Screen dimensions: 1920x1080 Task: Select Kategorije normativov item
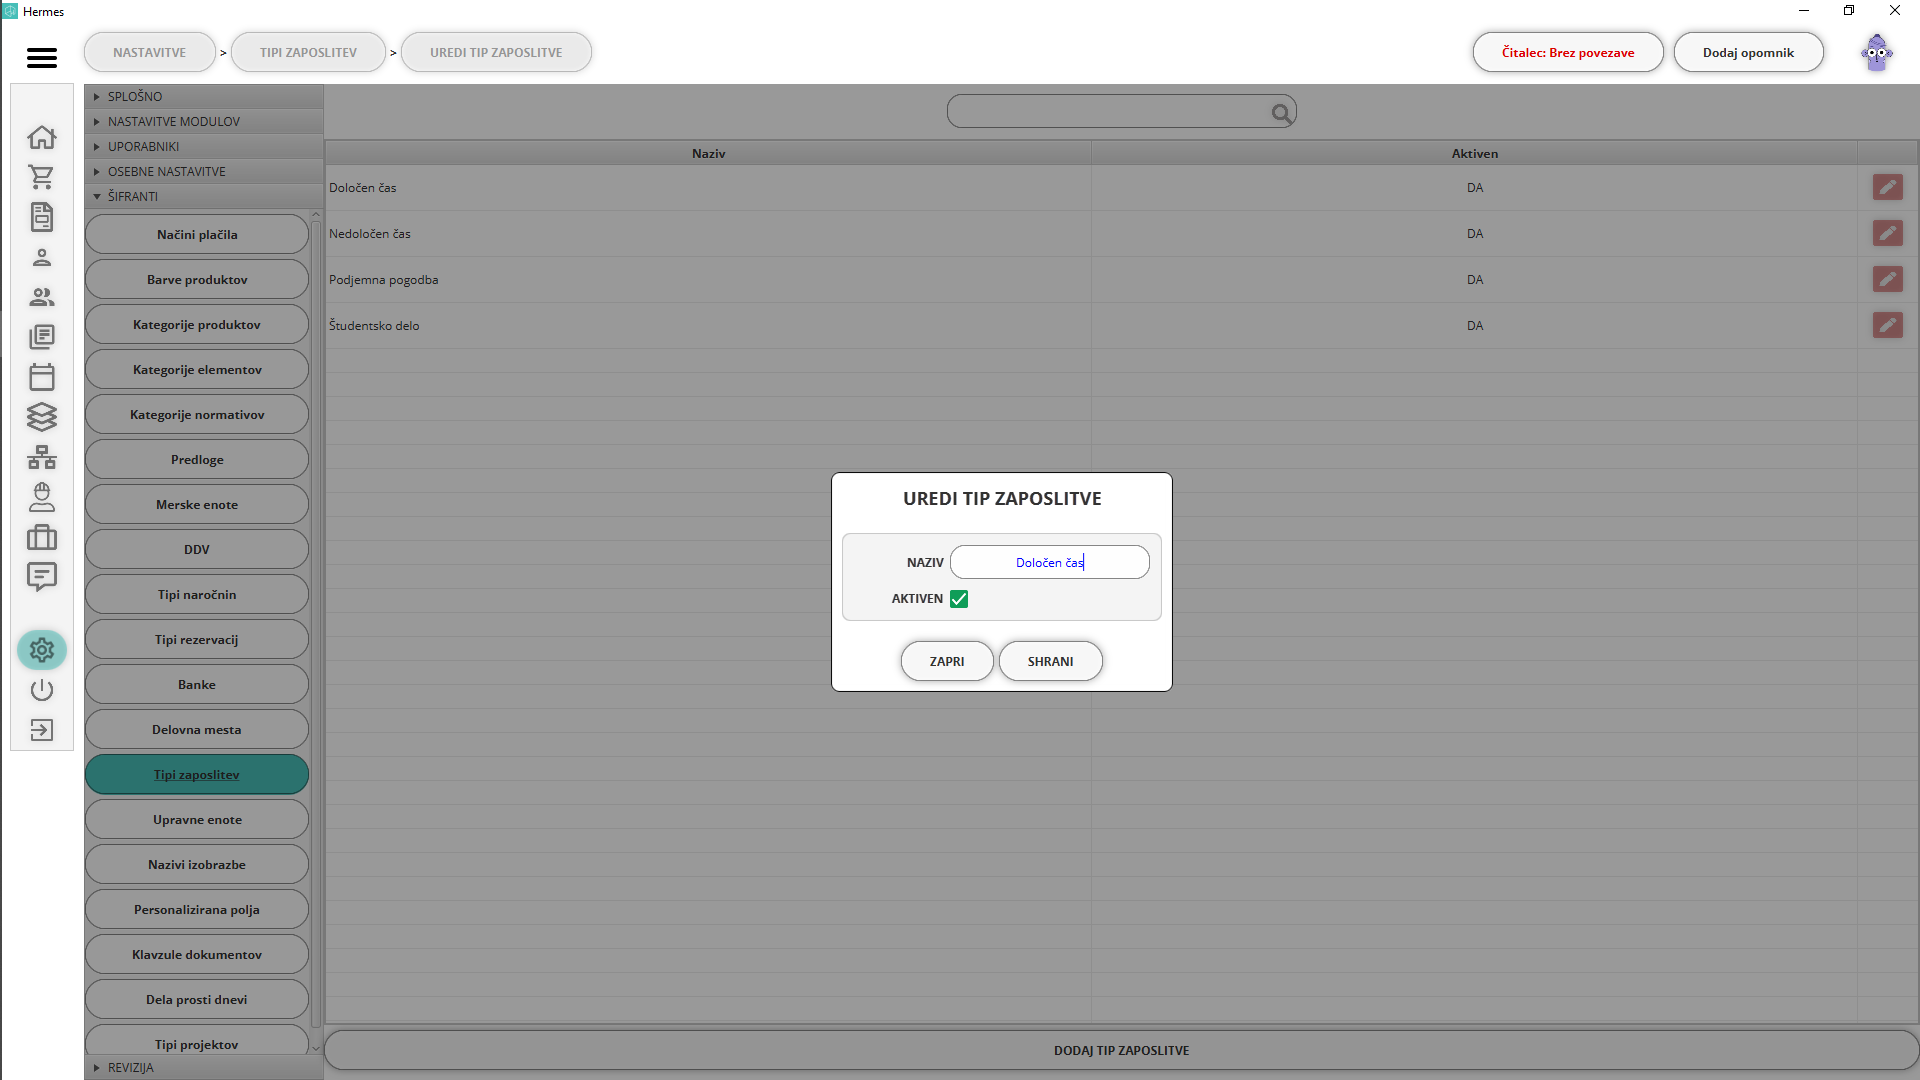[197, 414]
